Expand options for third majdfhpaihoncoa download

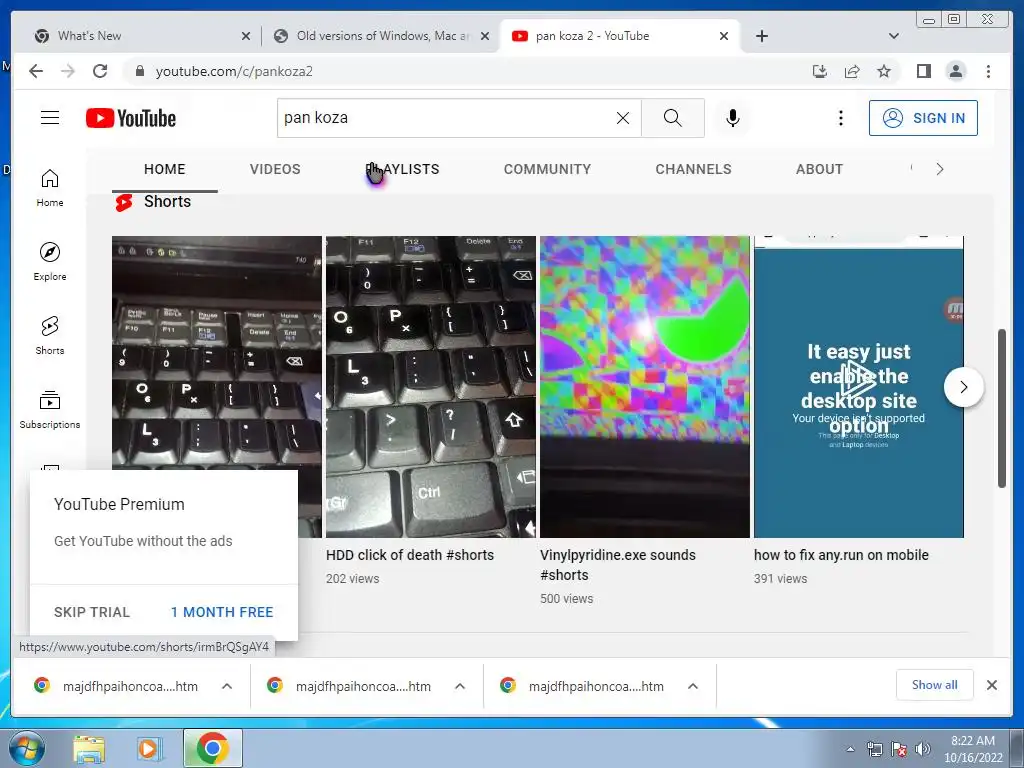point(693,686)
